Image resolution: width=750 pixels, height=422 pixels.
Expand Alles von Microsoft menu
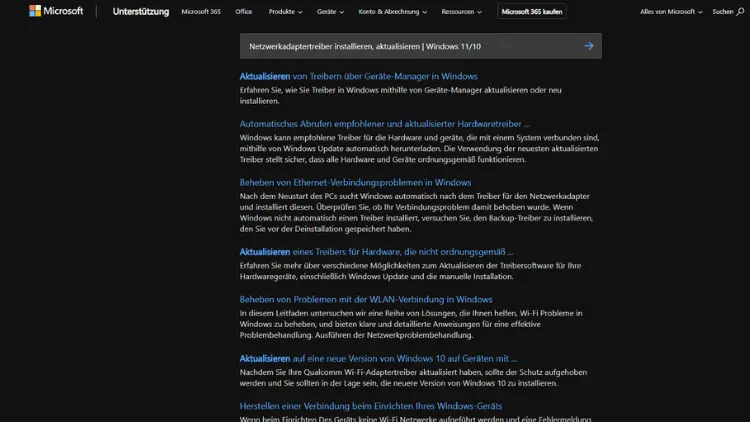click(671, 11)
